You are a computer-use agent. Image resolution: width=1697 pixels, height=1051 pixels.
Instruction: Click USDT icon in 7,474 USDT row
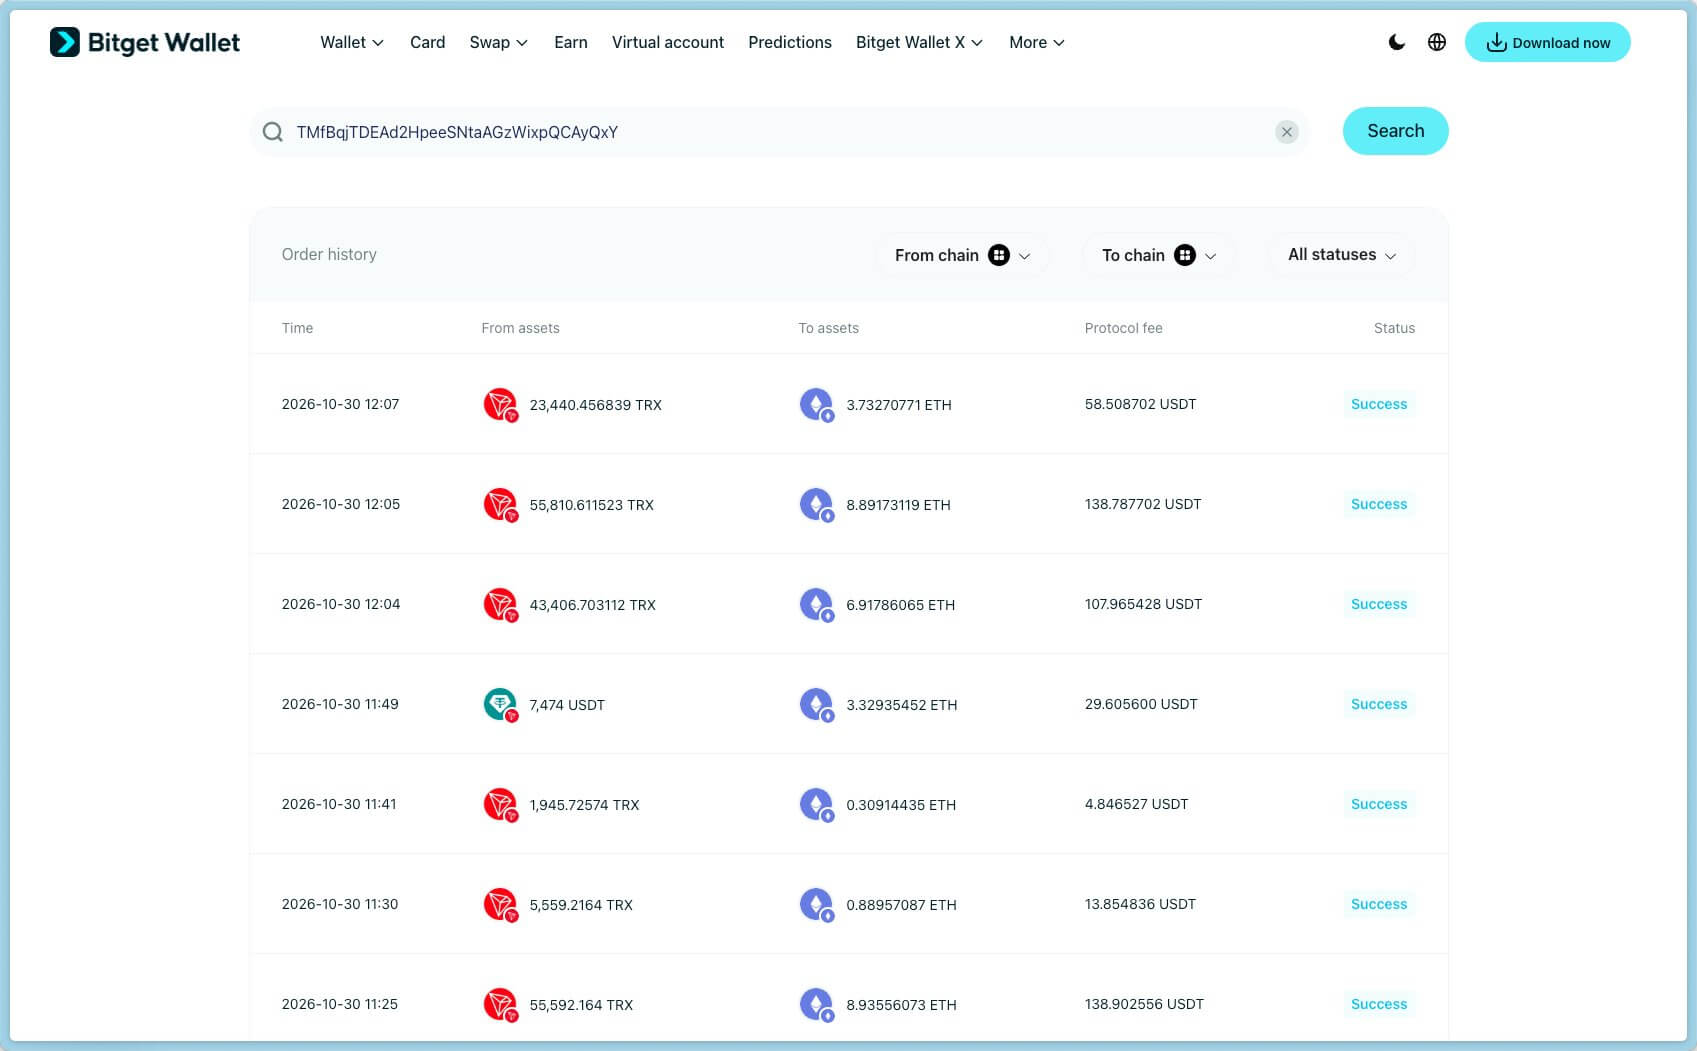click(500, 704)
